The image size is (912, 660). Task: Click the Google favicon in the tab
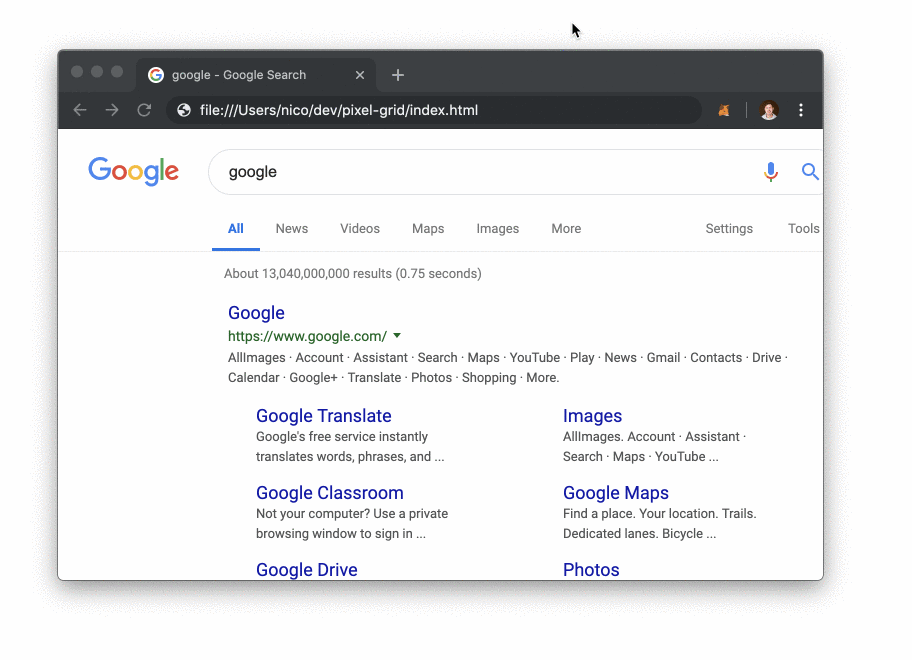click(x=156, y=75)
